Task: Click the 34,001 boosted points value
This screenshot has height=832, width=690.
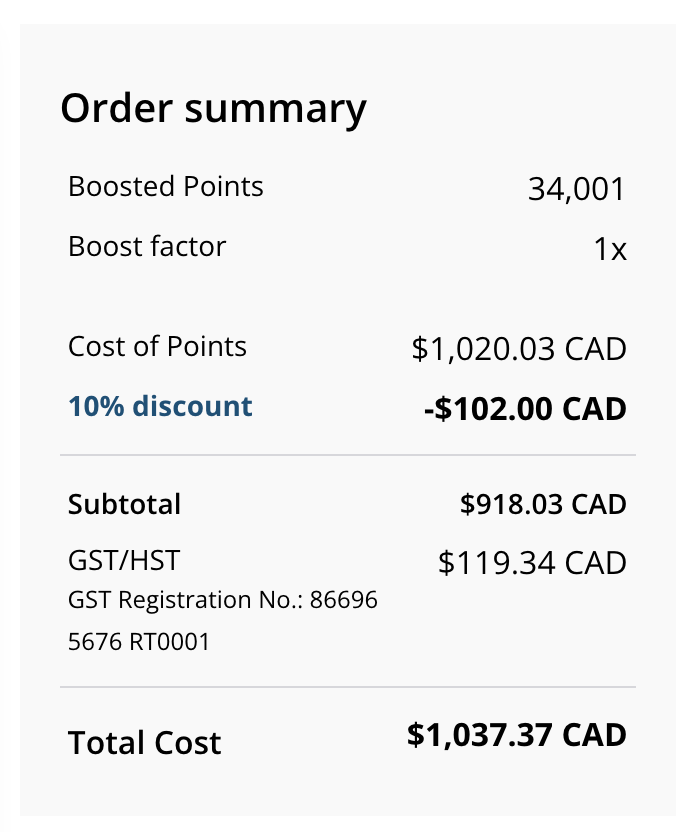Action: click(576, 189)
